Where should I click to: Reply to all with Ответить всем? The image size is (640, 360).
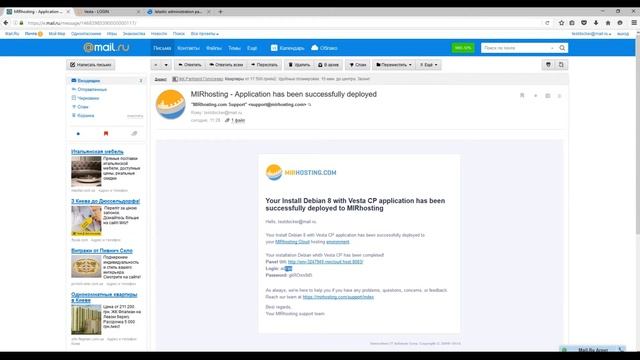226,64
